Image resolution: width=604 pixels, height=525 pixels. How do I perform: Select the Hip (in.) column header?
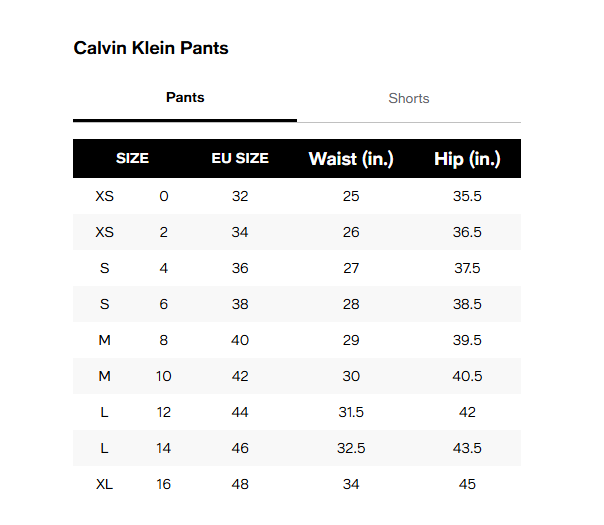(x=467, y=158)
